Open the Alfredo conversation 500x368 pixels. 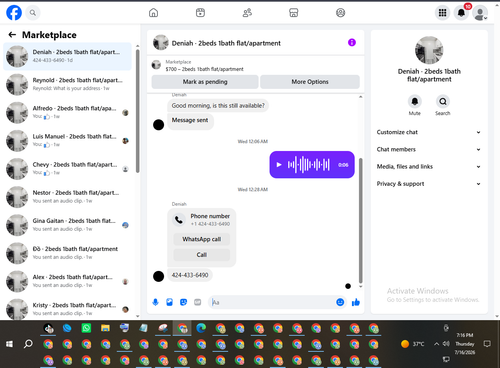67,113
